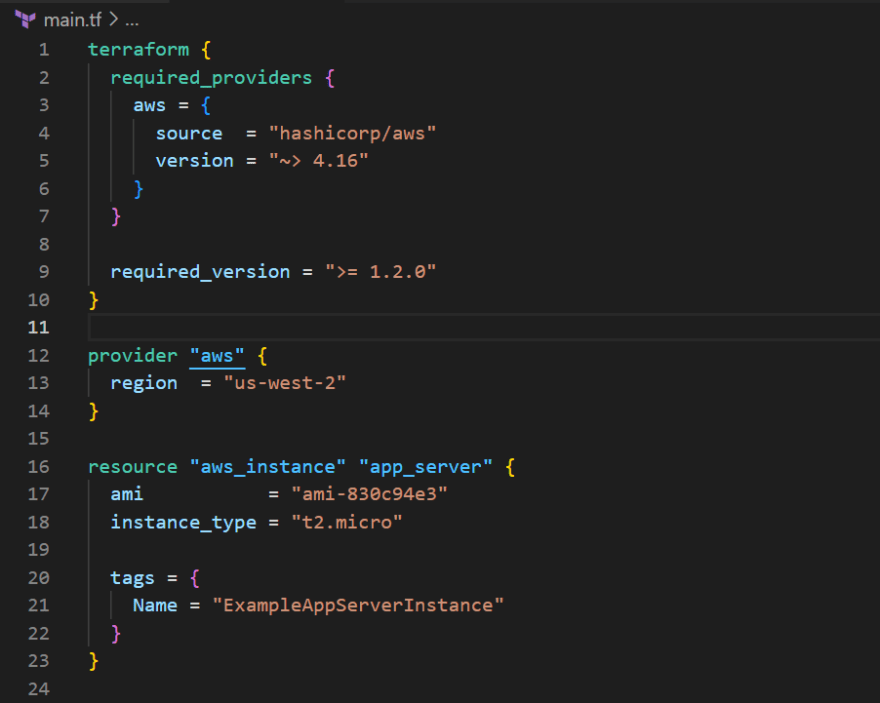Click the breadcrumb chevron after main.tf
This screenshot has width=880, height=703.
(x=114, y=20)
